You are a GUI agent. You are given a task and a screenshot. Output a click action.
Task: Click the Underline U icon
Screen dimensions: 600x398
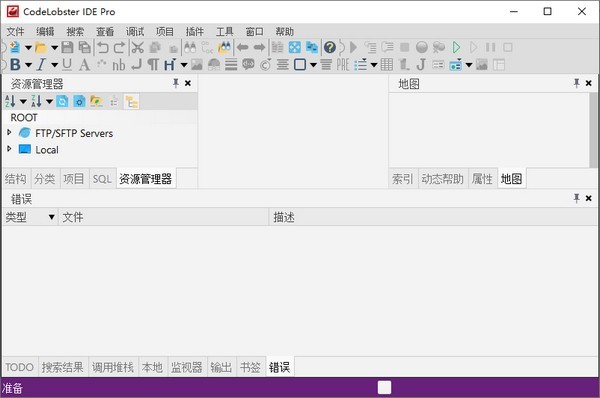pos(67,65)
